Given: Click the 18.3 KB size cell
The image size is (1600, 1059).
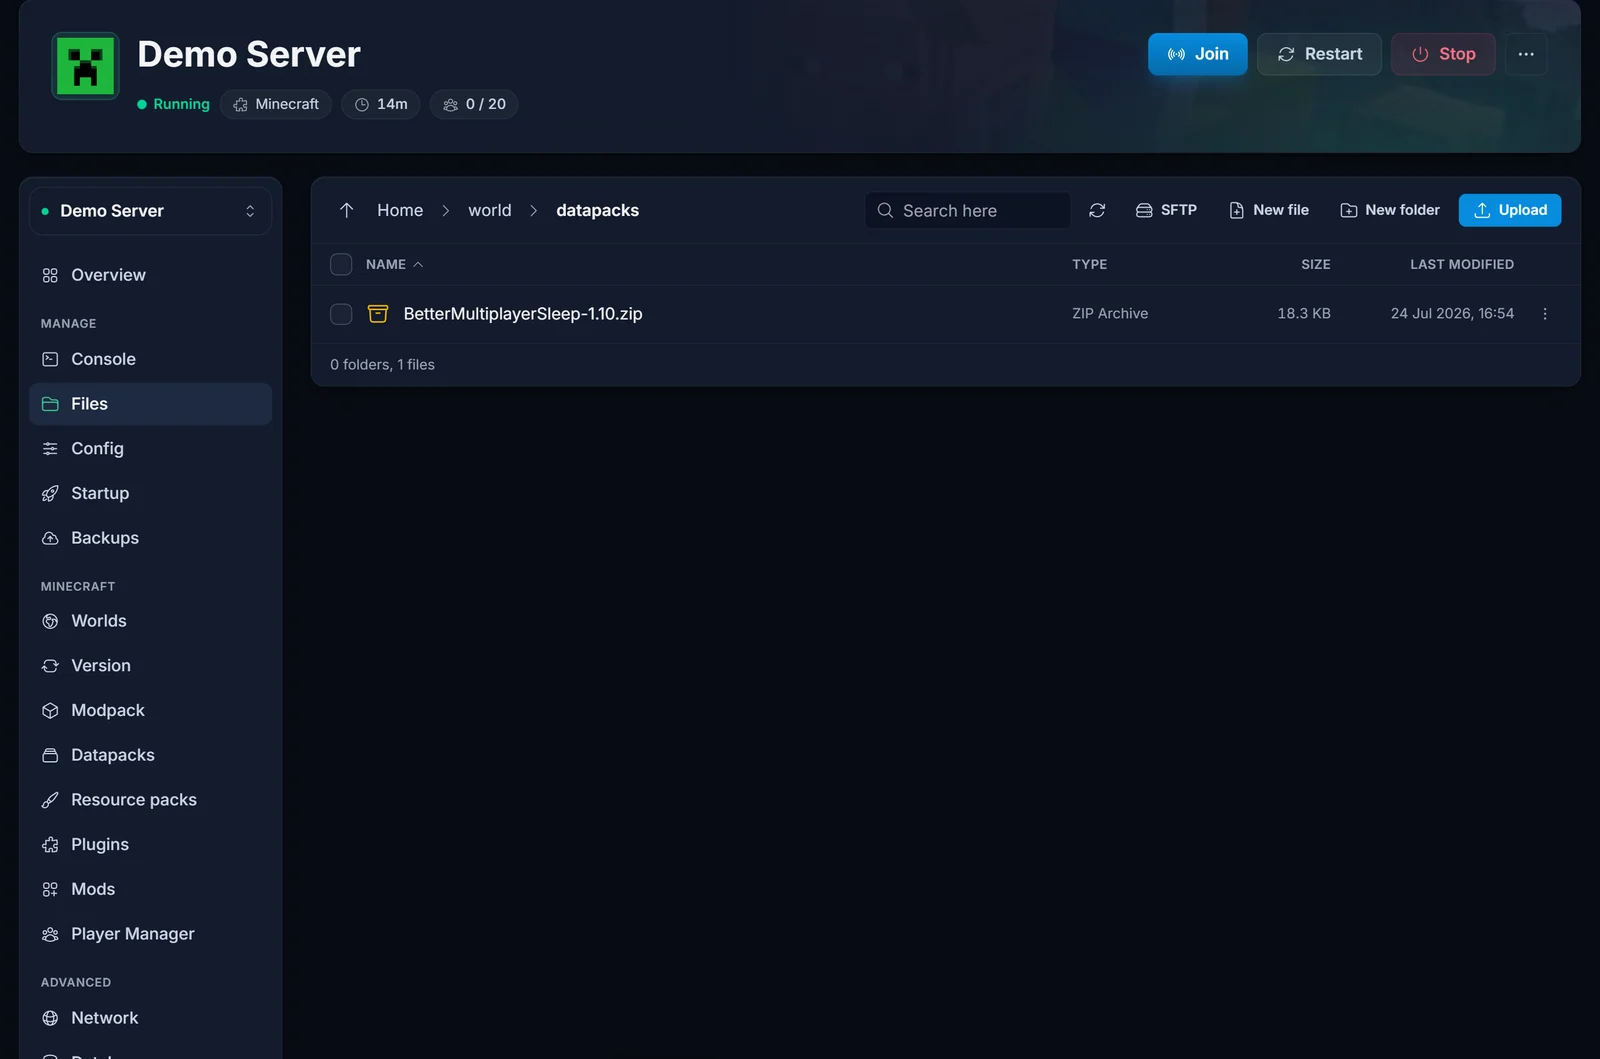Looking at the screenshot, I should click(1304, 314).
